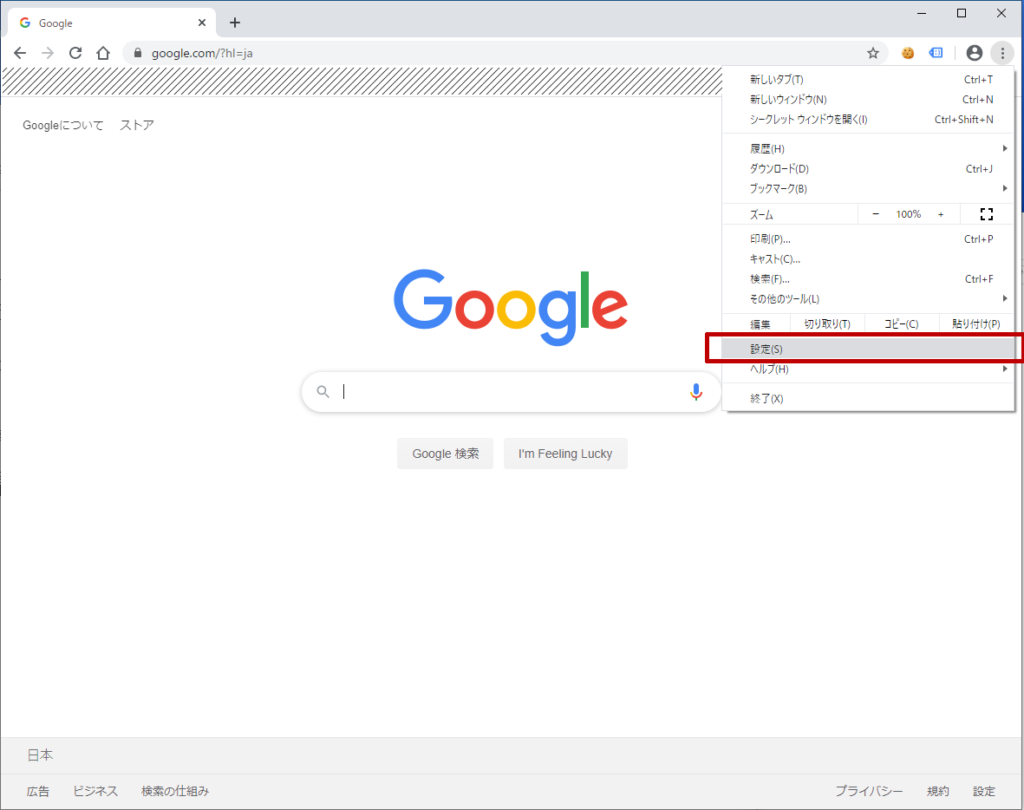Expand その他のツール(L) submenu
1024x810 pixels.
[x=868, y=299]
